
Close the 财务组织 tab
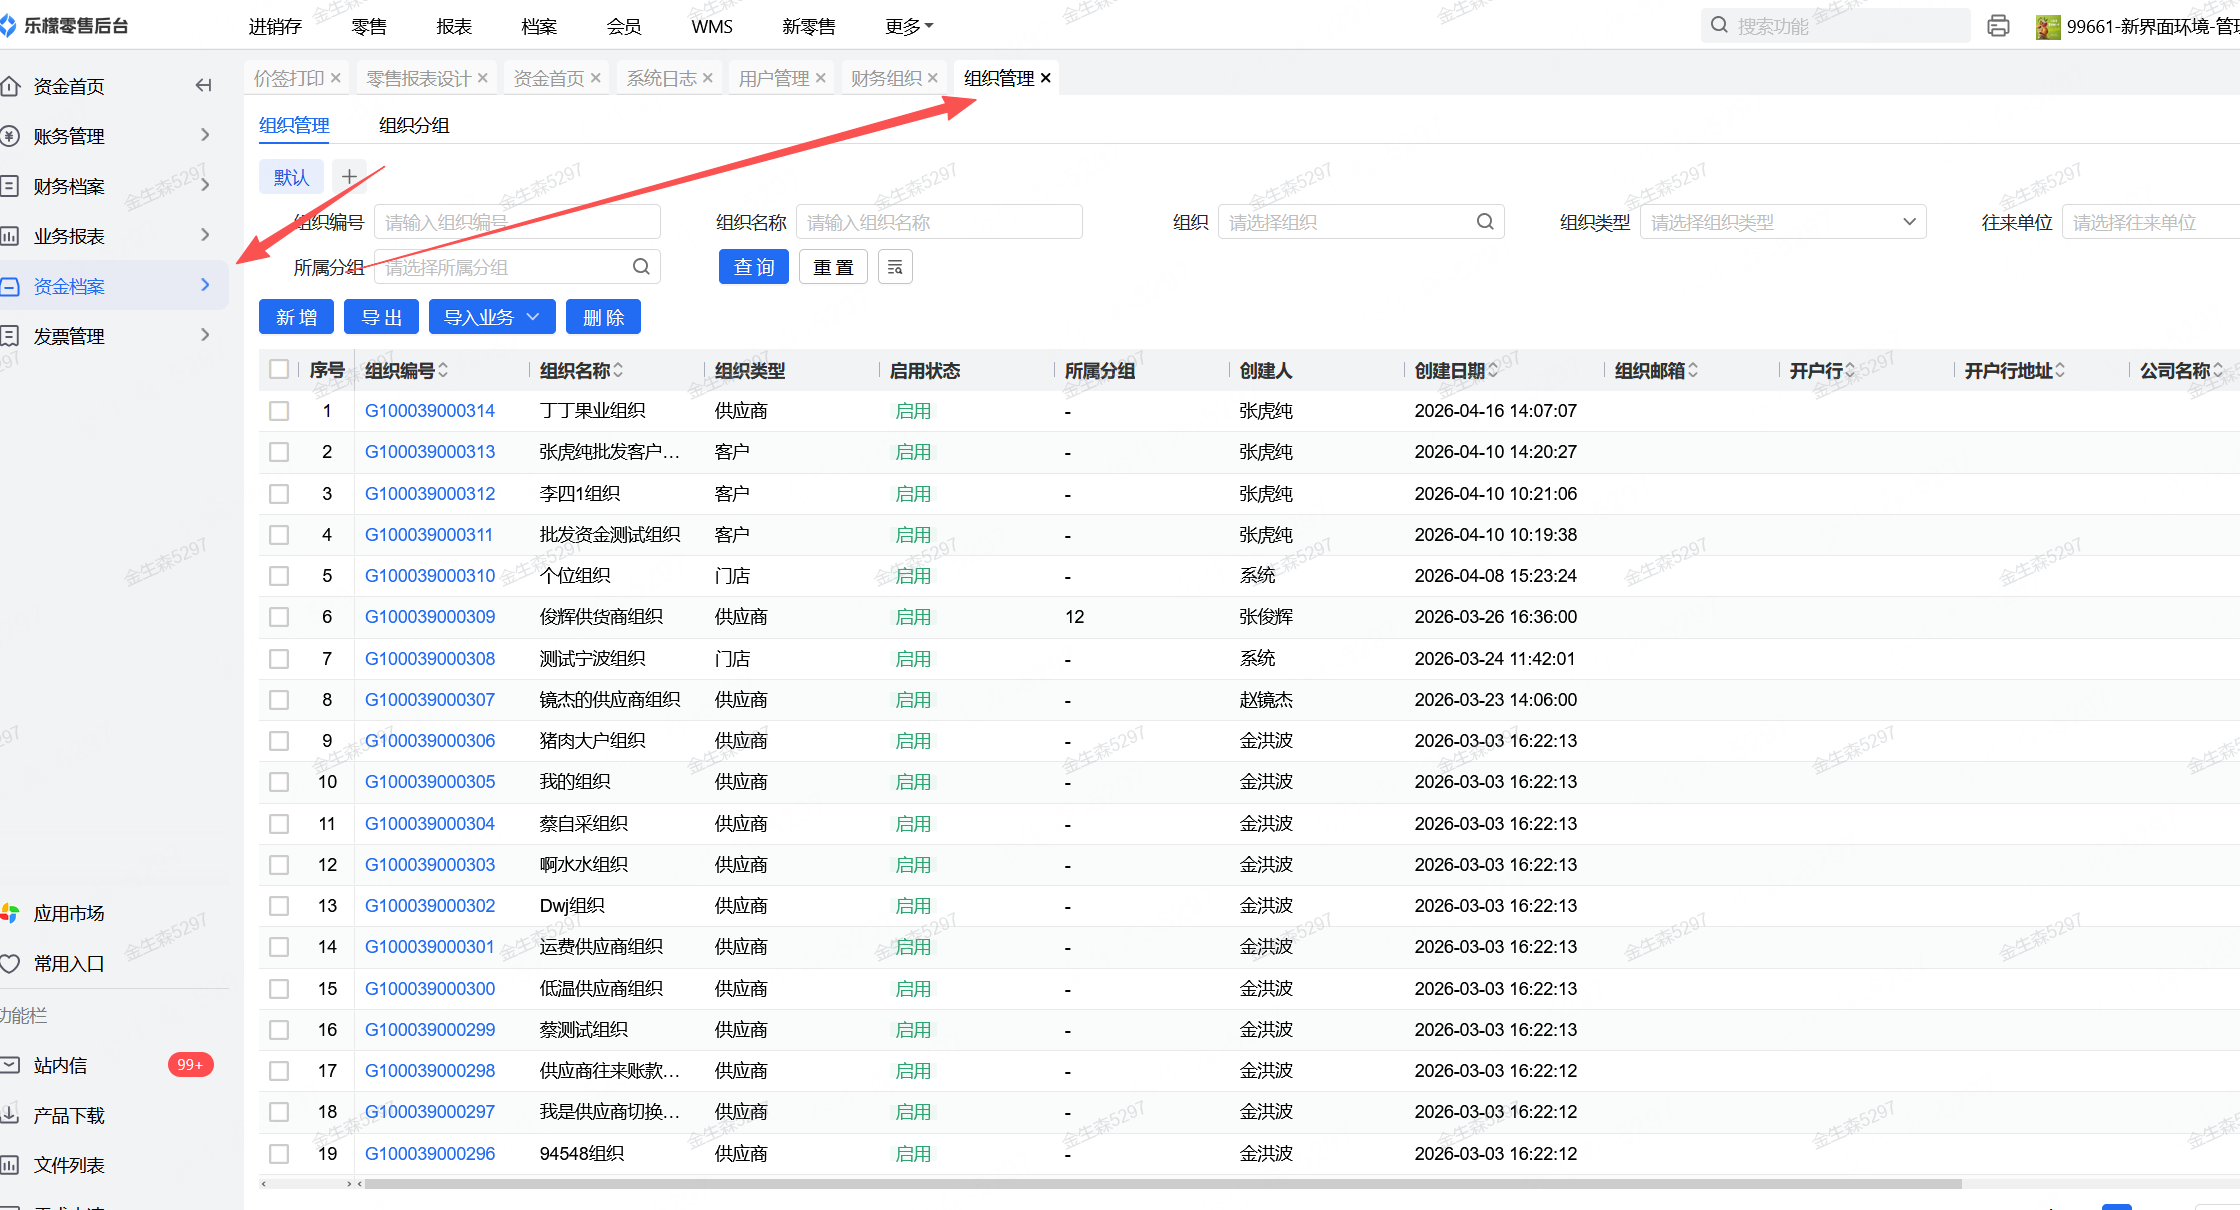(x=932, y=78)
